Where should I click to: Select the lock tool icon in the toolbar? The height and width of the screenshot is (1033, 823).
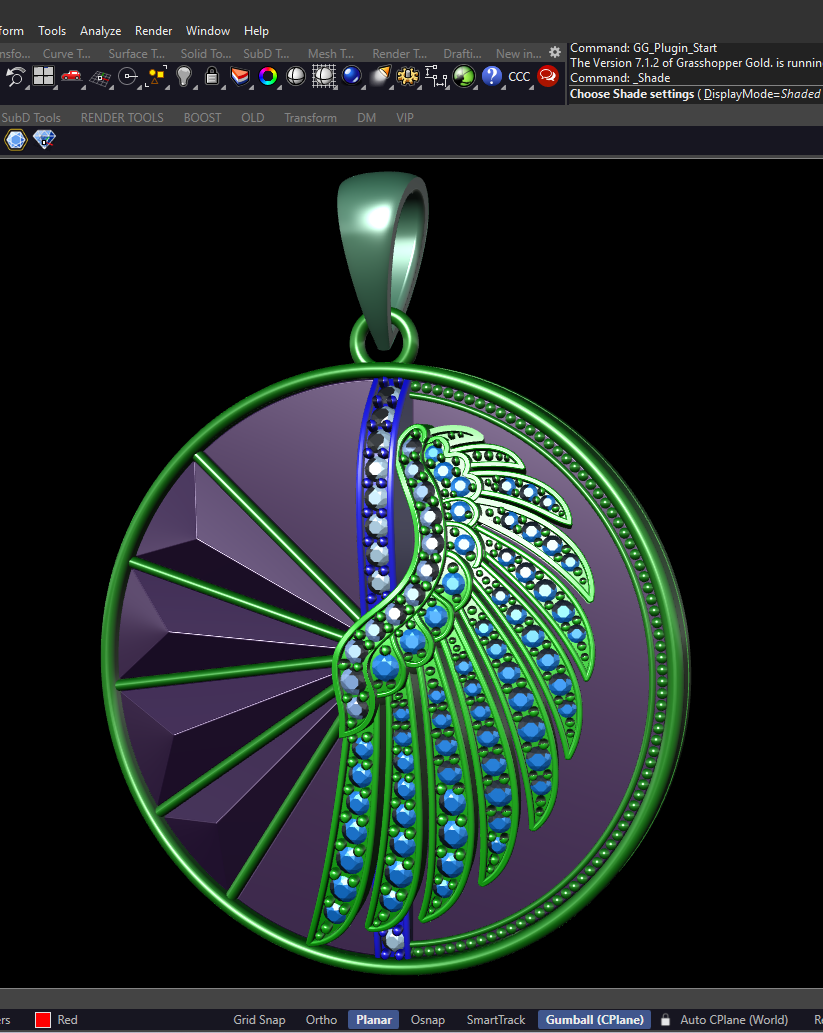click(x=211, y=76)
